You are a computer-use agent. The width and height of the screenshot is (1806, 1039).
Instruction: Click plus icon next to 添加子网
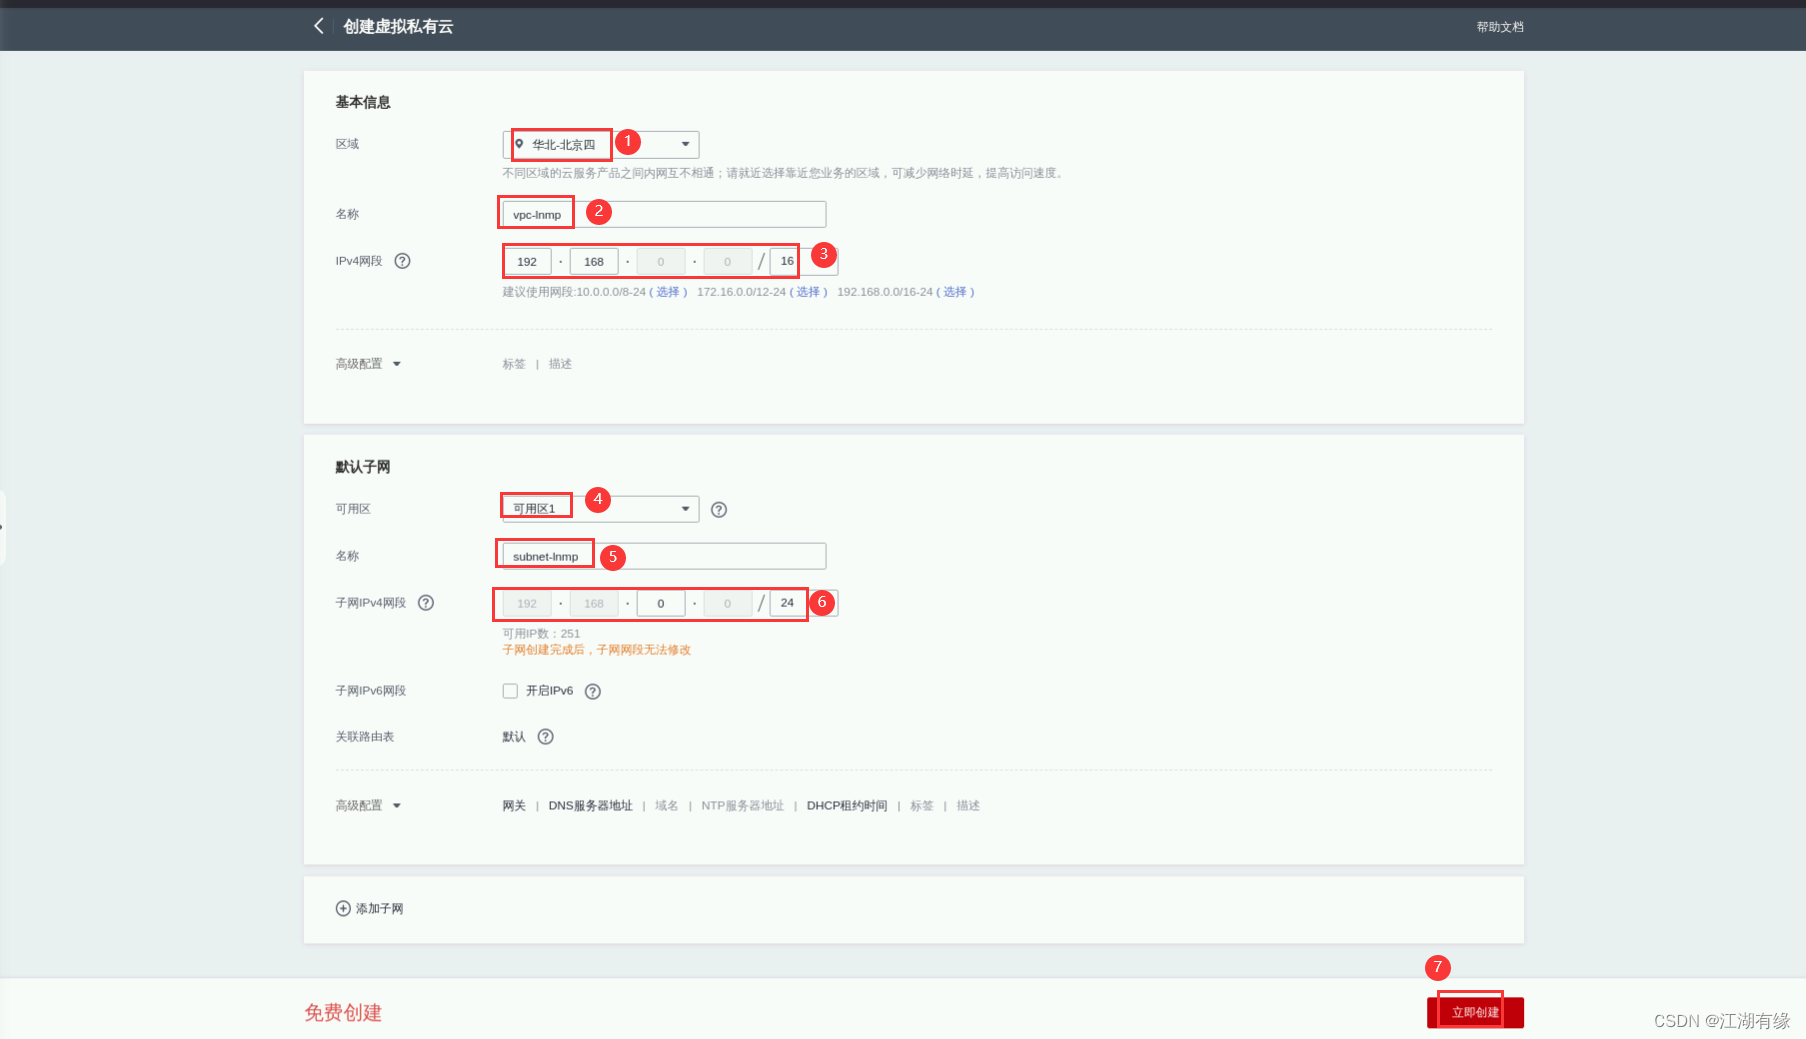[340, 908]
